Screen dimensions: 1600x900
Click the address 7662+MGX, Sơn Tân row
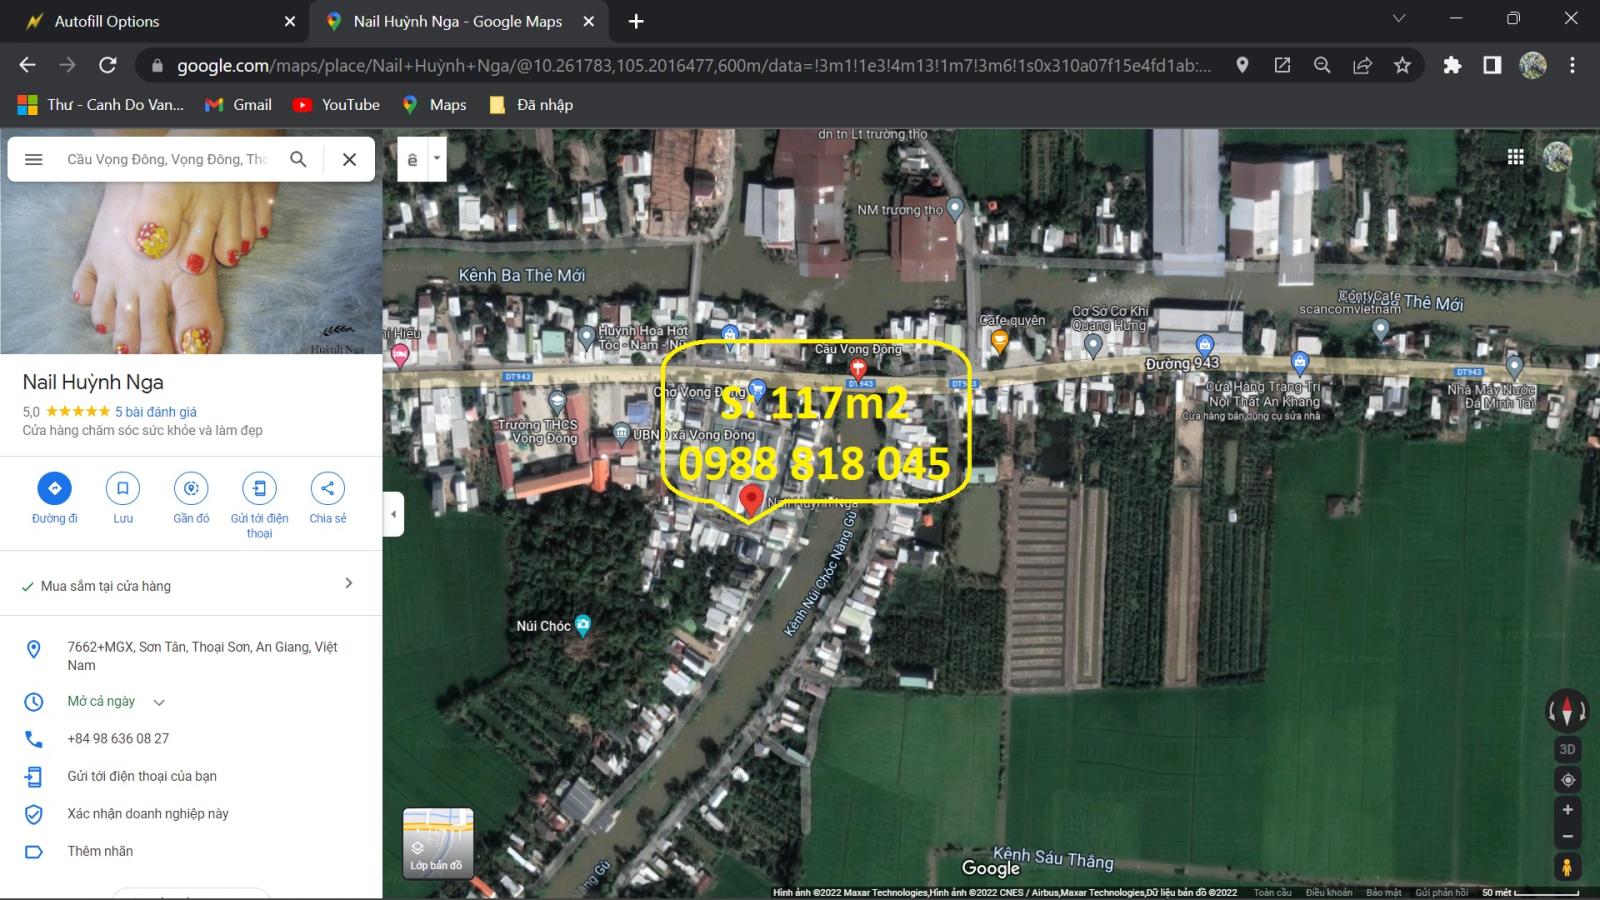pyautogui.click(x=191, y=656)
